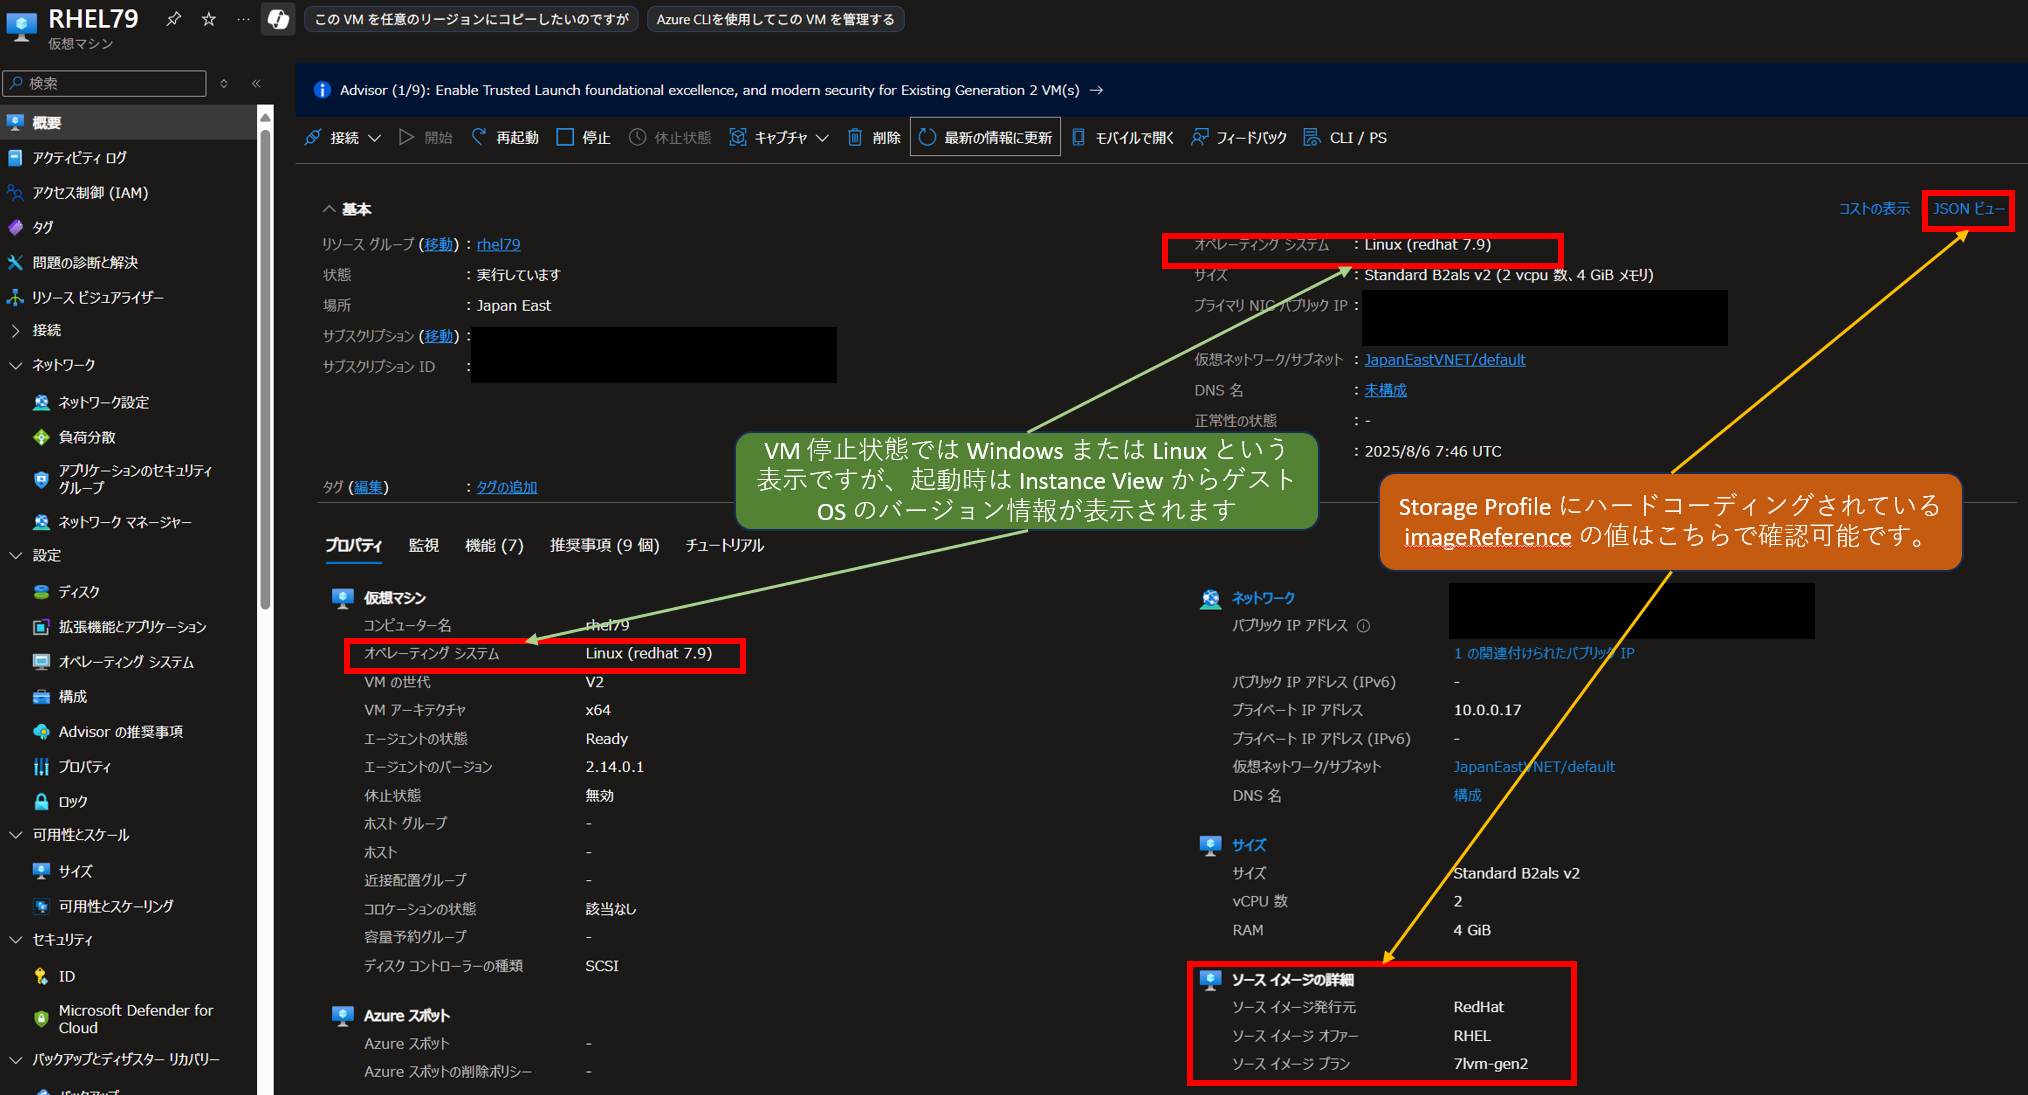2028x1095 pixels.
Task: Collapse the ネットワーク sidebar group
Action: [x=15, y=365]
